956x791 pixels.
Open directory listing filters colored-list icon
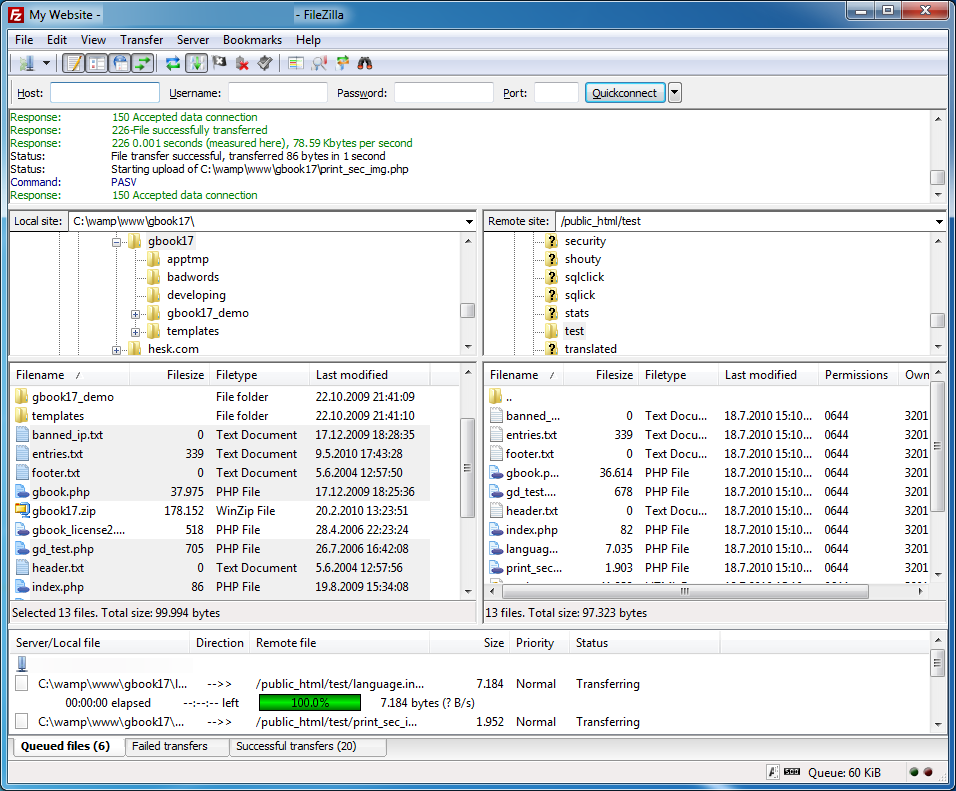[296, 63]
